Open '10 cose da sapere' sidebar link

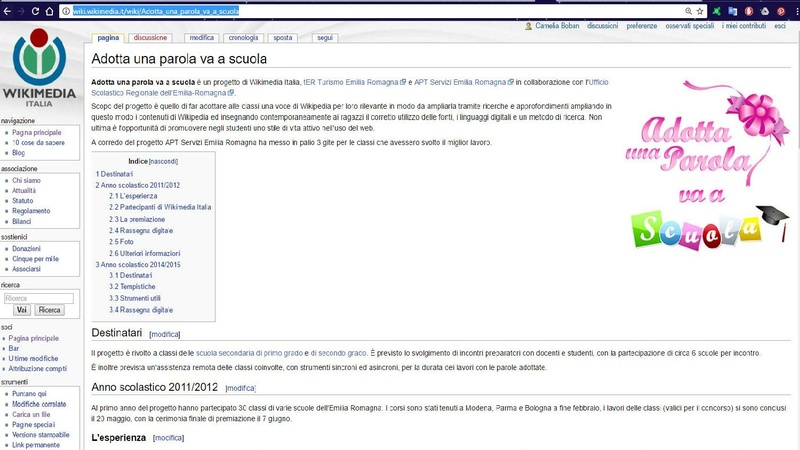(x=38, y=143)
